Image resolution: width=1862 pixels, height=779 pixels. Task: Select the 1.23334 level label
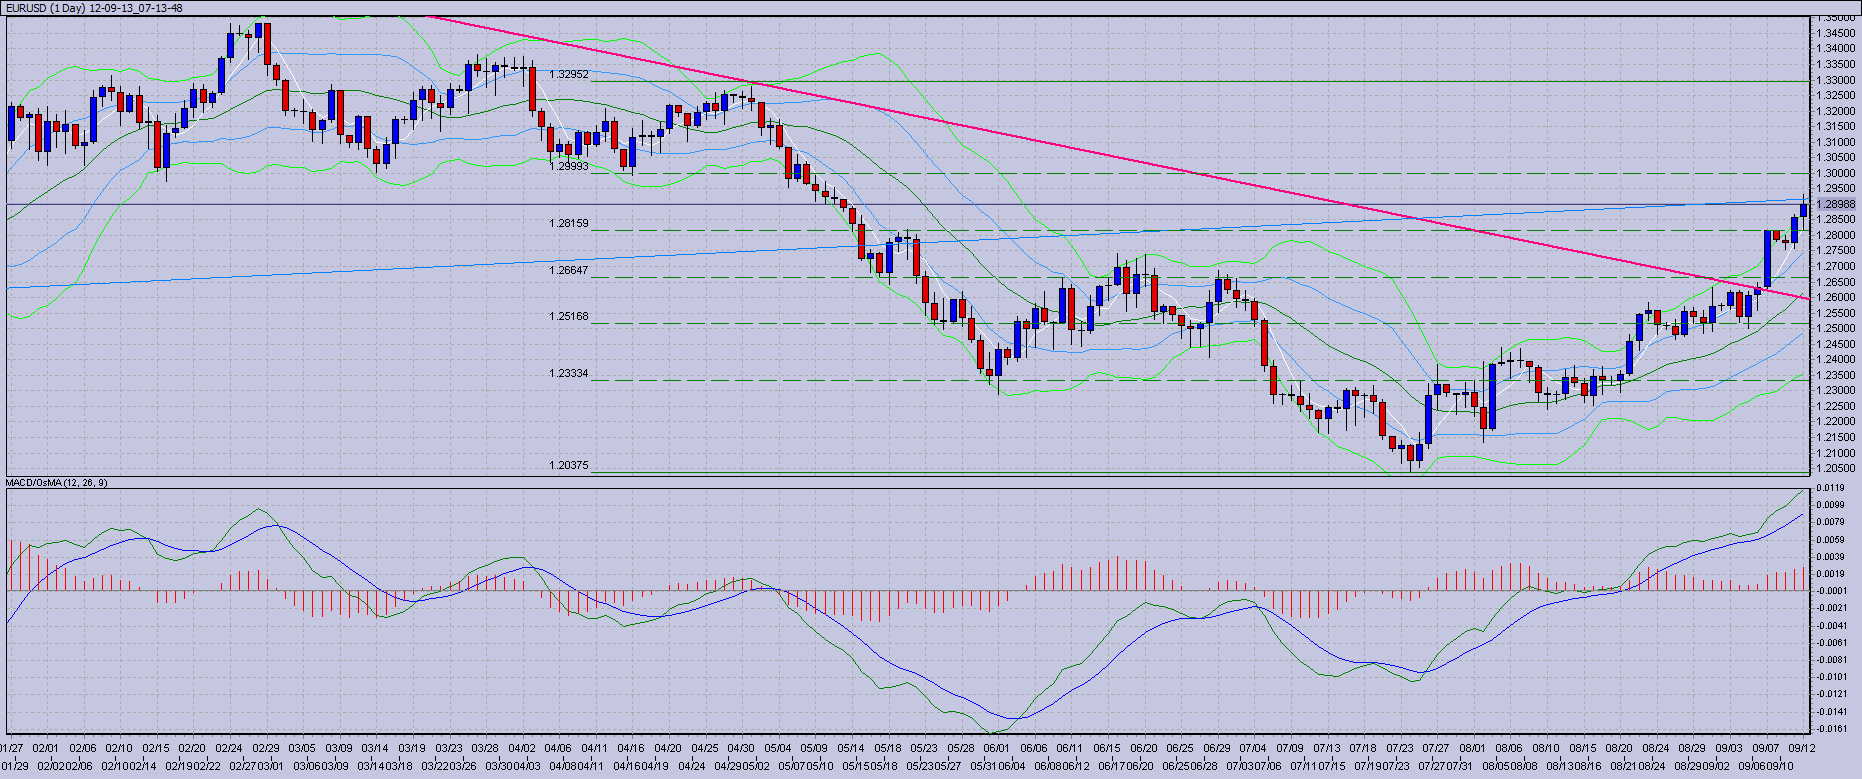point(568,374)
